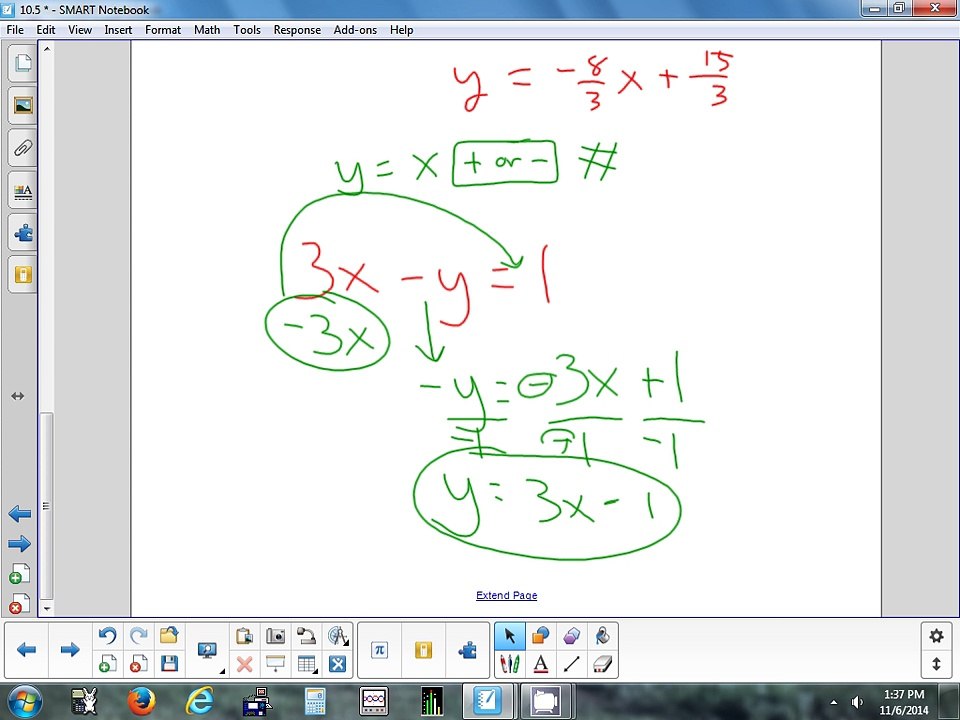Screen dimensions: 960x720
Task: Open the Properties sidebar tab
Action: (23, 190)
